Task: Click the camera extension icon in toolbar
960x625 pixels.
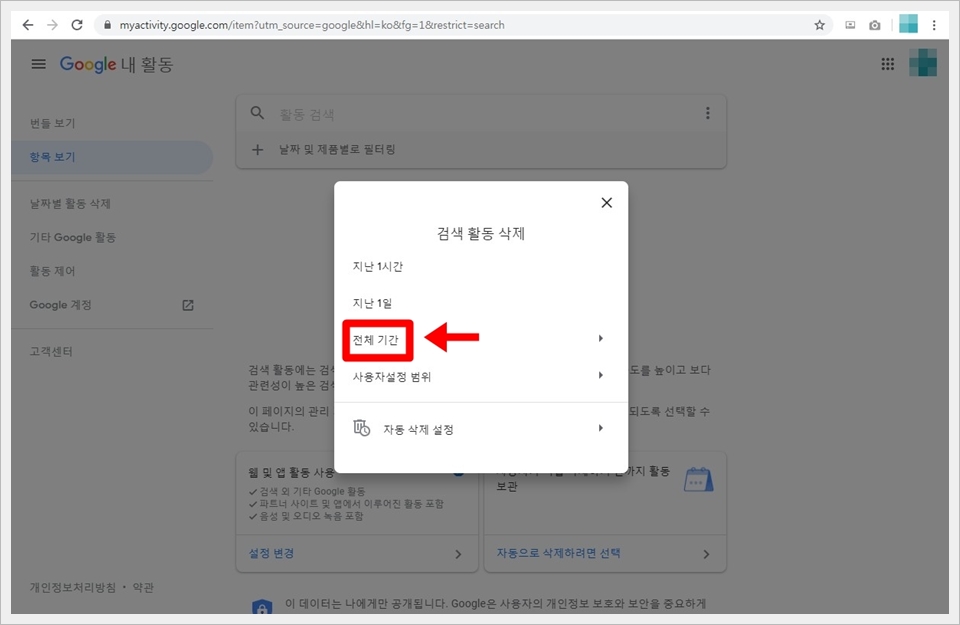Action: click(x=874, y=25)
